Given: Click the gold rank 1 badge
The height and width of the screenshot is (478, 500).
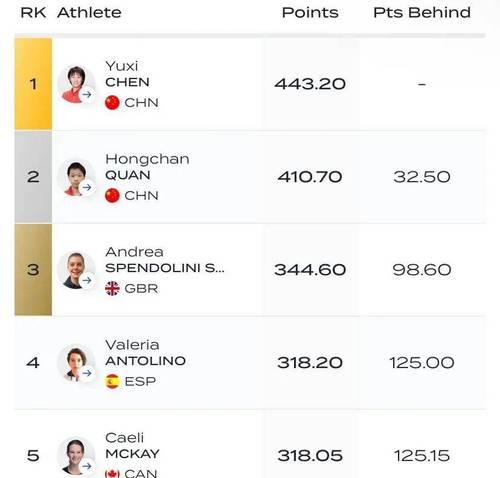Looking at the screenshot, I should point(33,84).
